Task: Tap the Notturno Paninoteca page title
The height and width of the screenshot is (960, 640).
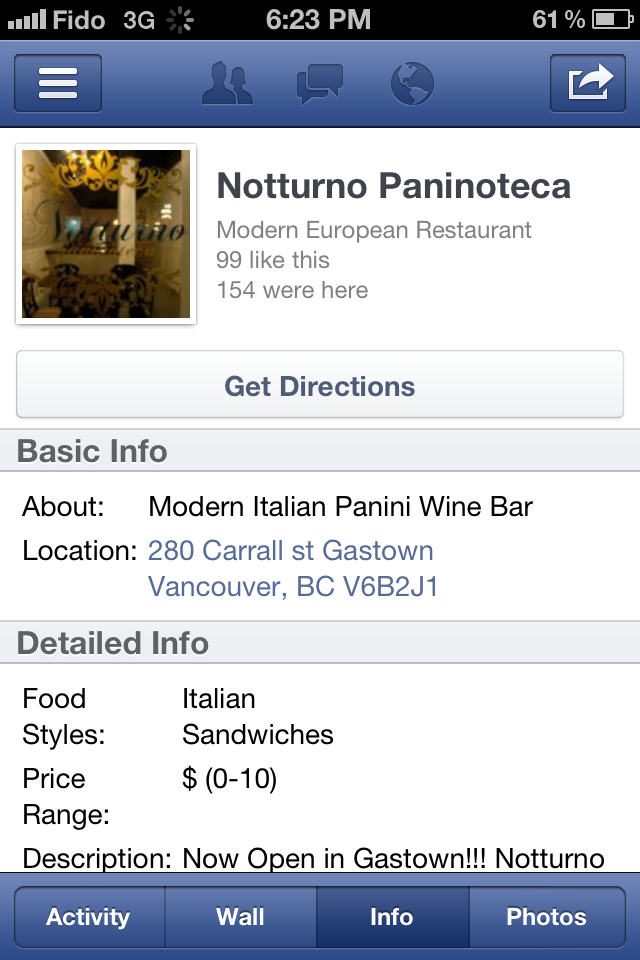Action: 394,186
